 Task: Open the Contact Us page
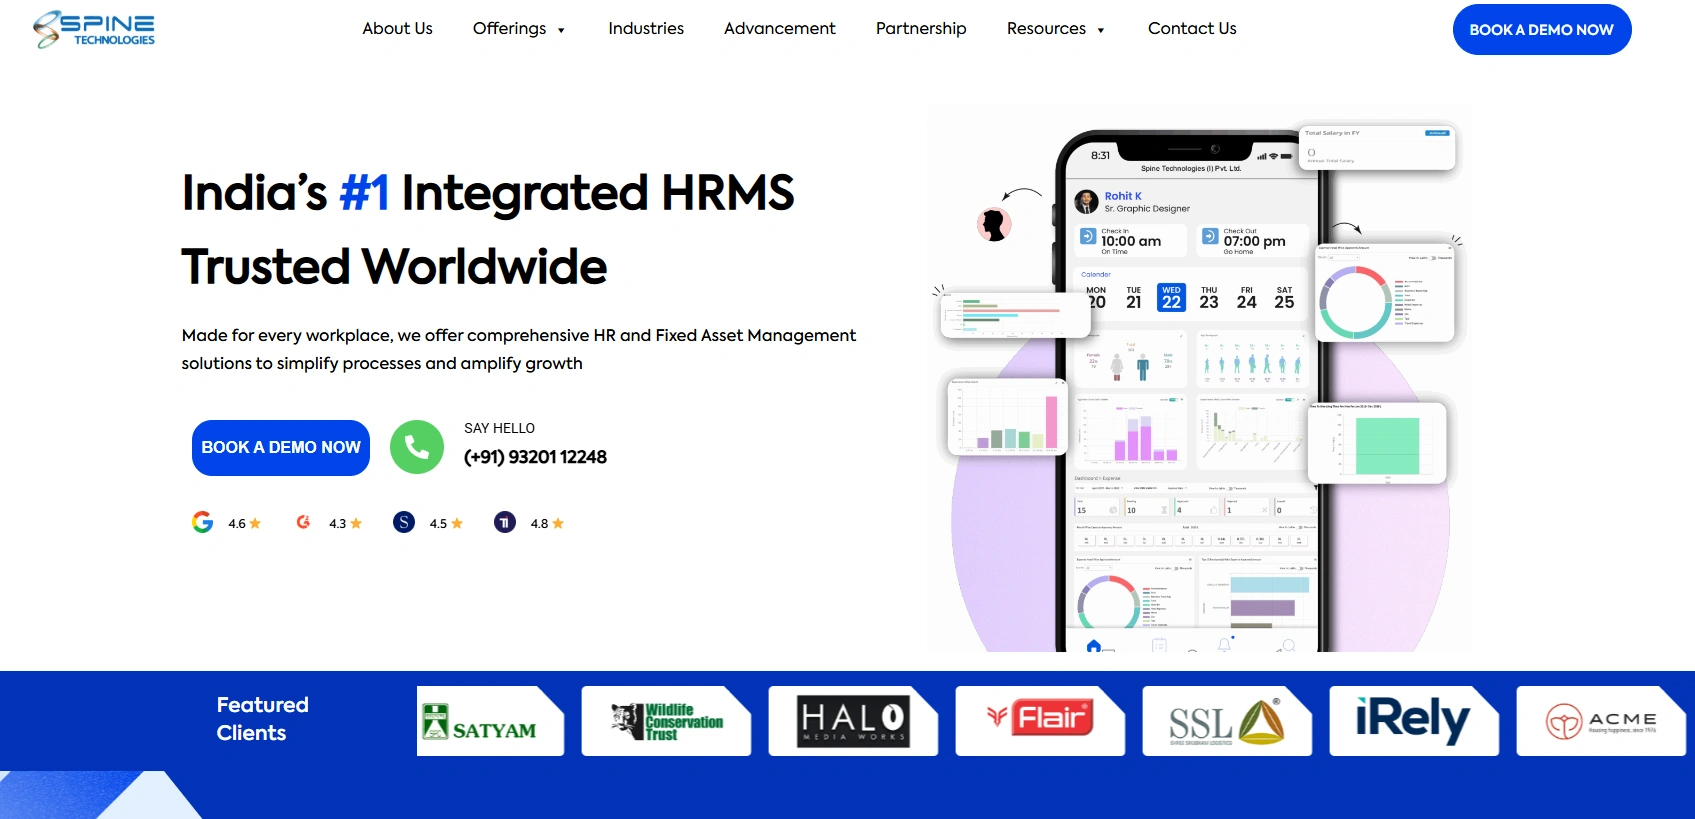pos(1192,29)
